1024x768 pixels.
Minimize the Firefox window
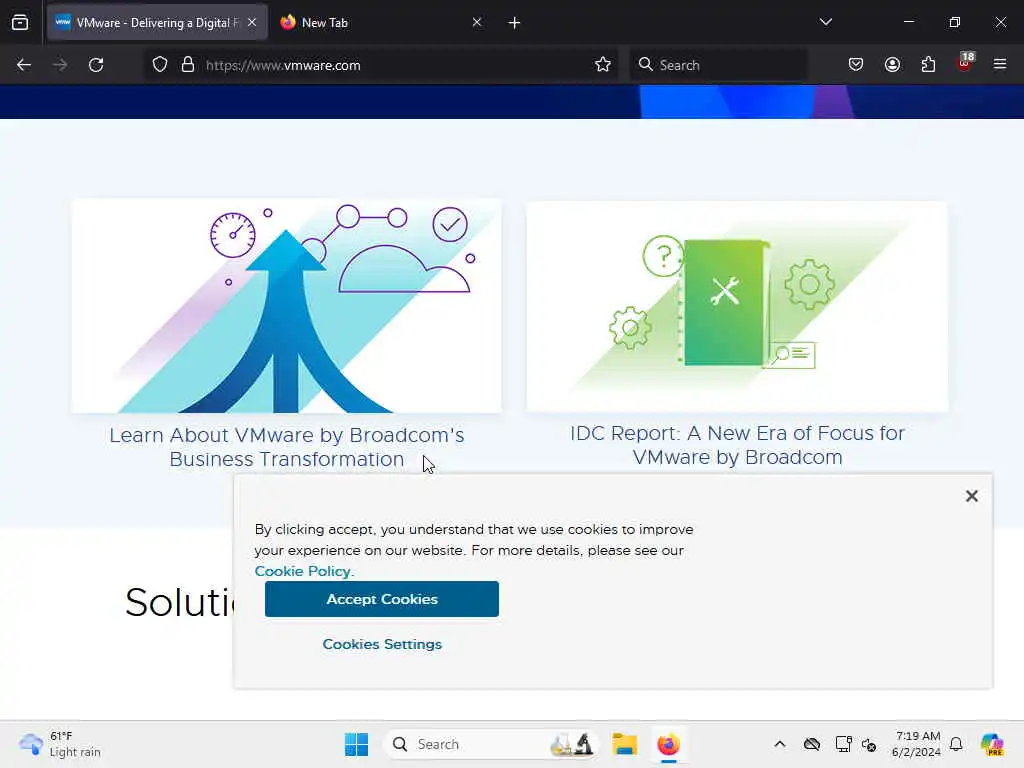click(908, 22)
